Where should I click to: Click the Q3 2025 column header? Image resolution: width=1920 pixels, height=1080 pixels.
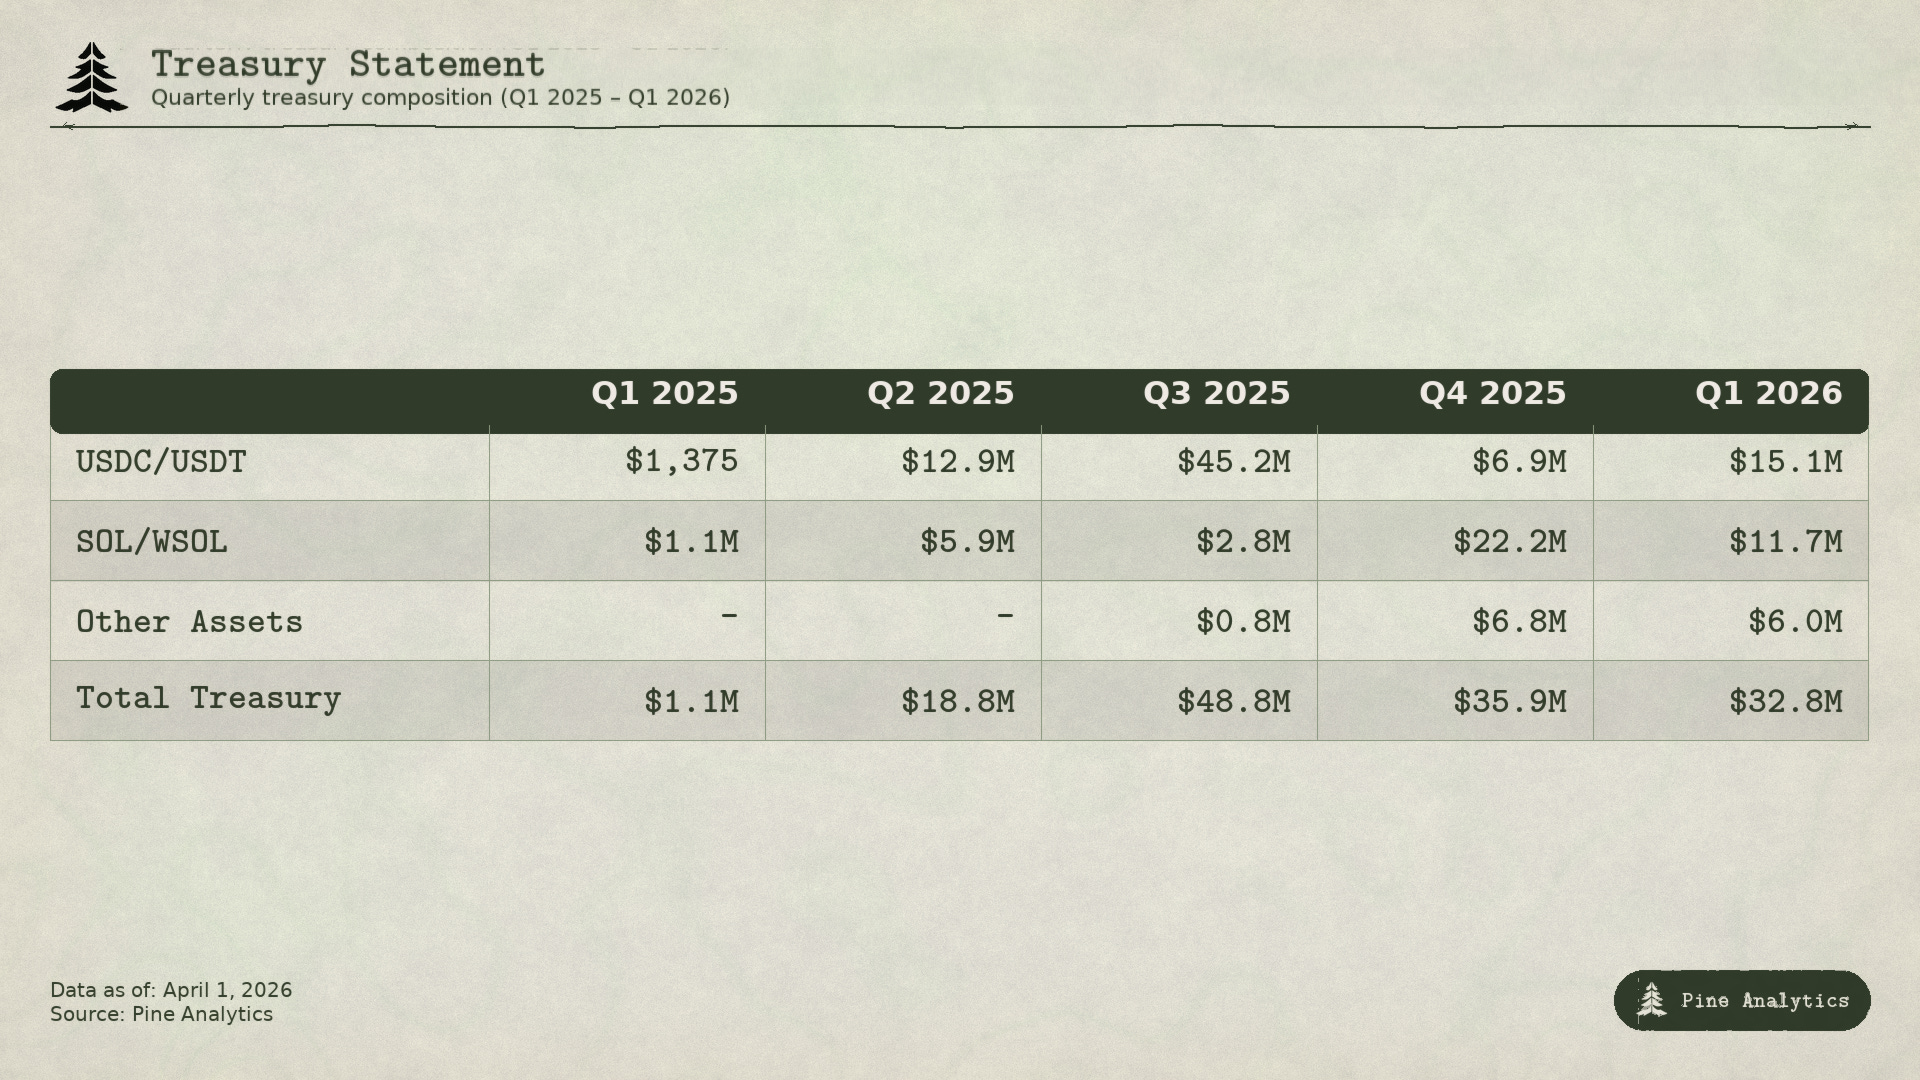[1217, 394]
